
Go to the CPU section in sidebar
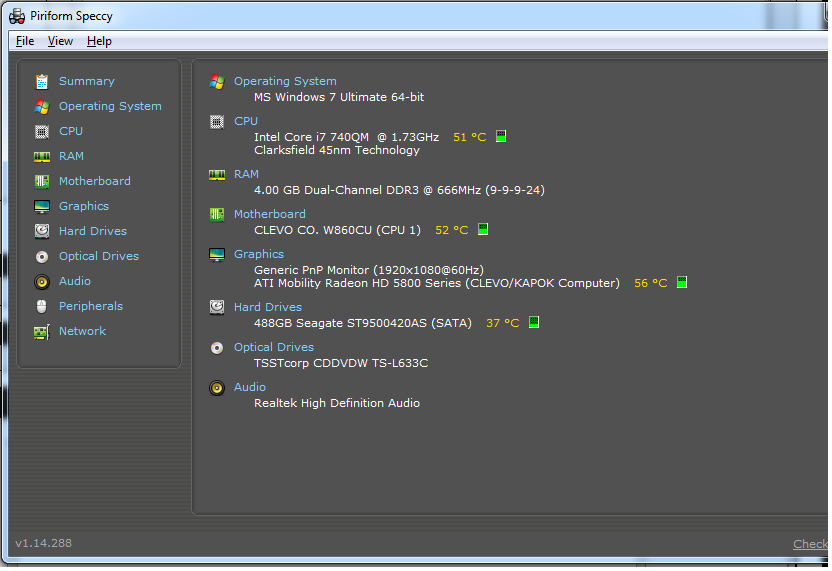point(71,131)
